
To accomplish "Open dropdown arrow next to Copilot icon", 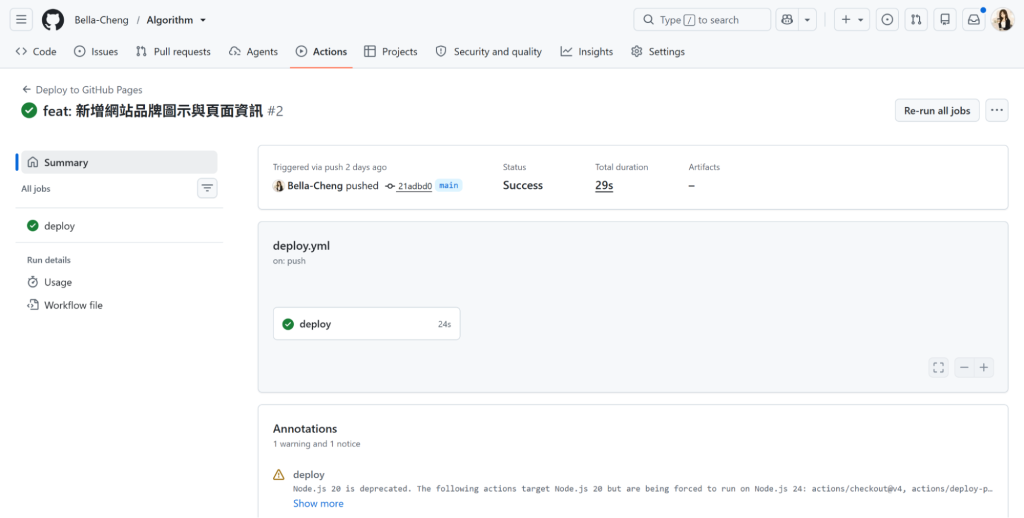I will (x=807, y=20).
